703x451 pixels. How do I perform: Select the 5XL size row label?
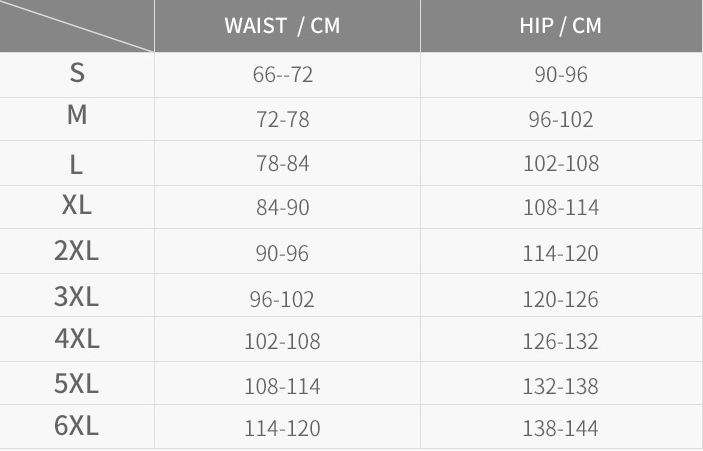(x=76, y=383)
